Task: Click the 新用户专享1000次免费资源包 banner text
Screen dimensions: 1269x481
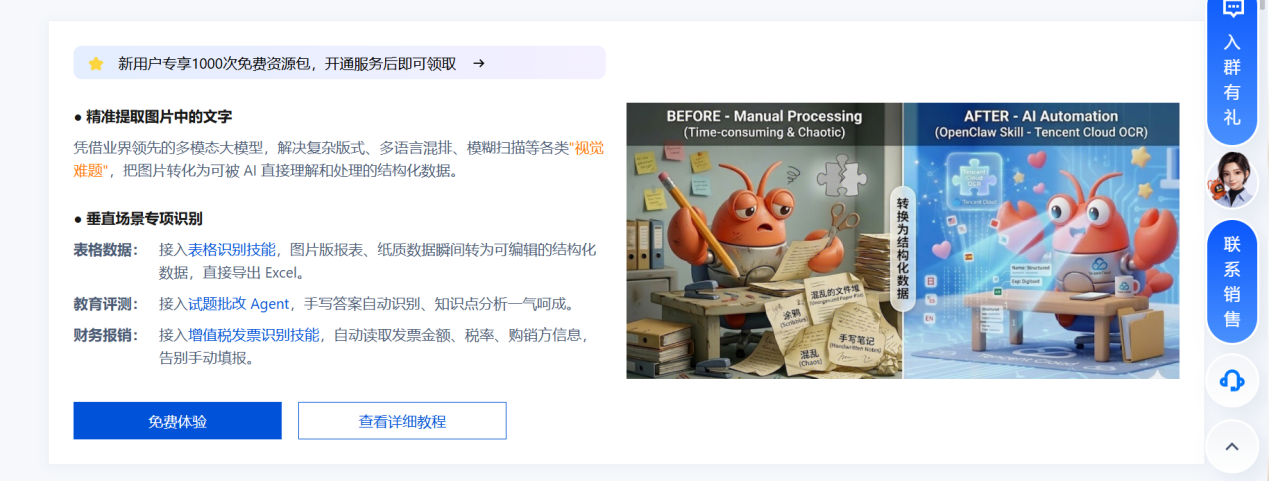Action: (287, 63)
